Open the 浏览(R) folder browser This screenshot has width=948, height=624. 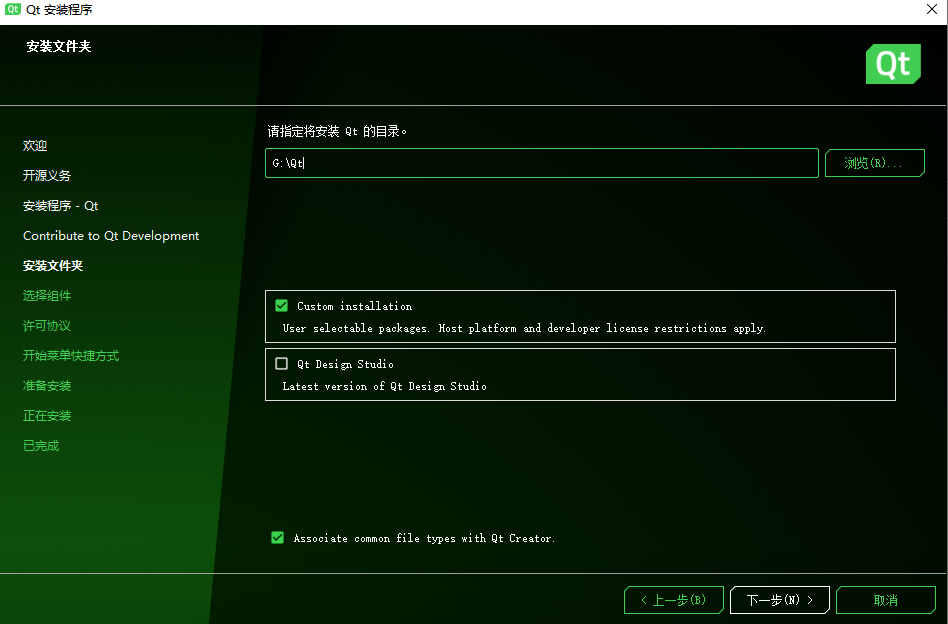pyautogui.click(x=874, y=162)
